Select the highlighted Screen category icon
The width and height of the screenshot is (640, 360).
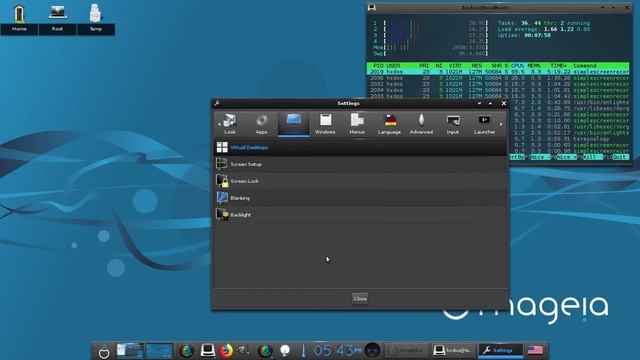293,124
